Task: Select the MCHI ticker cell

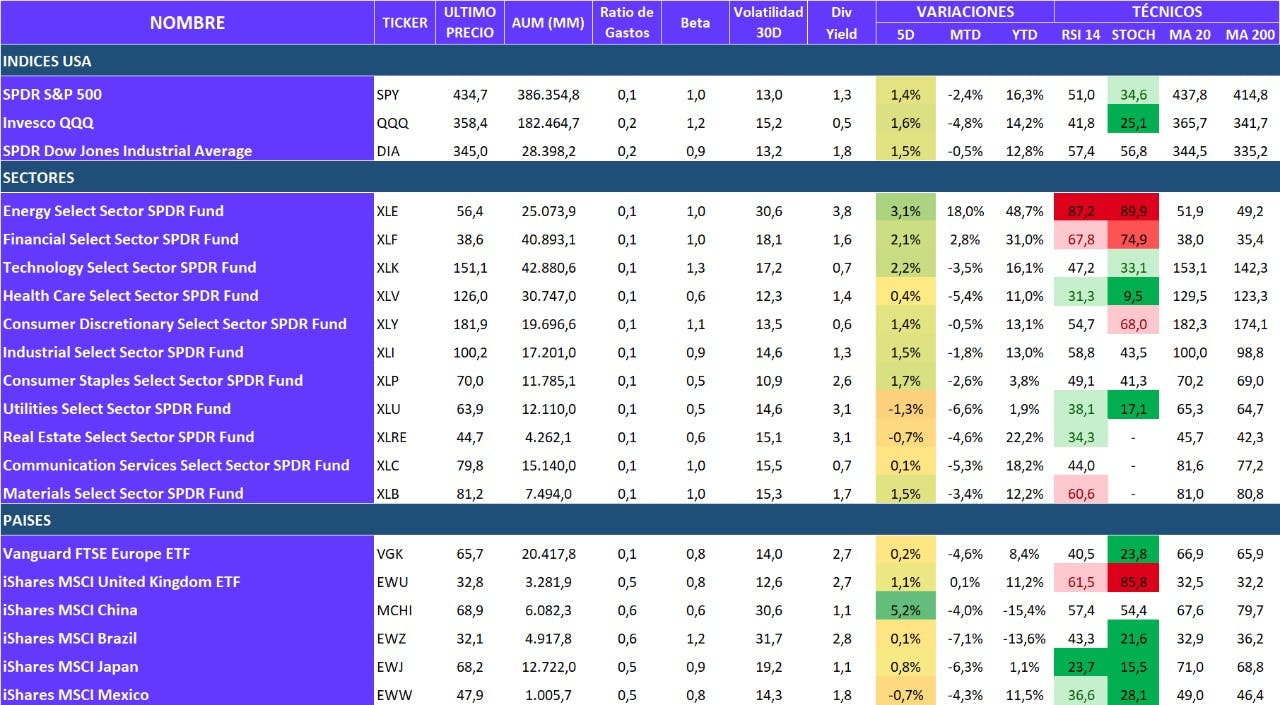Action: 405,609
